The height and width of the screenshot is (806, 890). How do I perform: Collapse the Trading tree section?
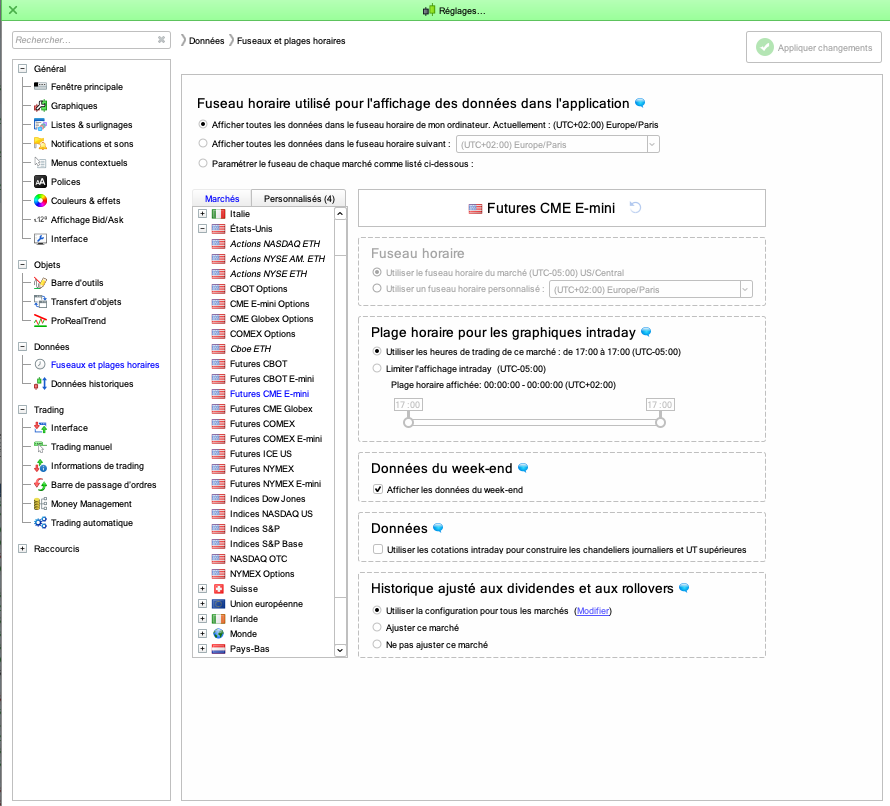(x=23, y=409)
